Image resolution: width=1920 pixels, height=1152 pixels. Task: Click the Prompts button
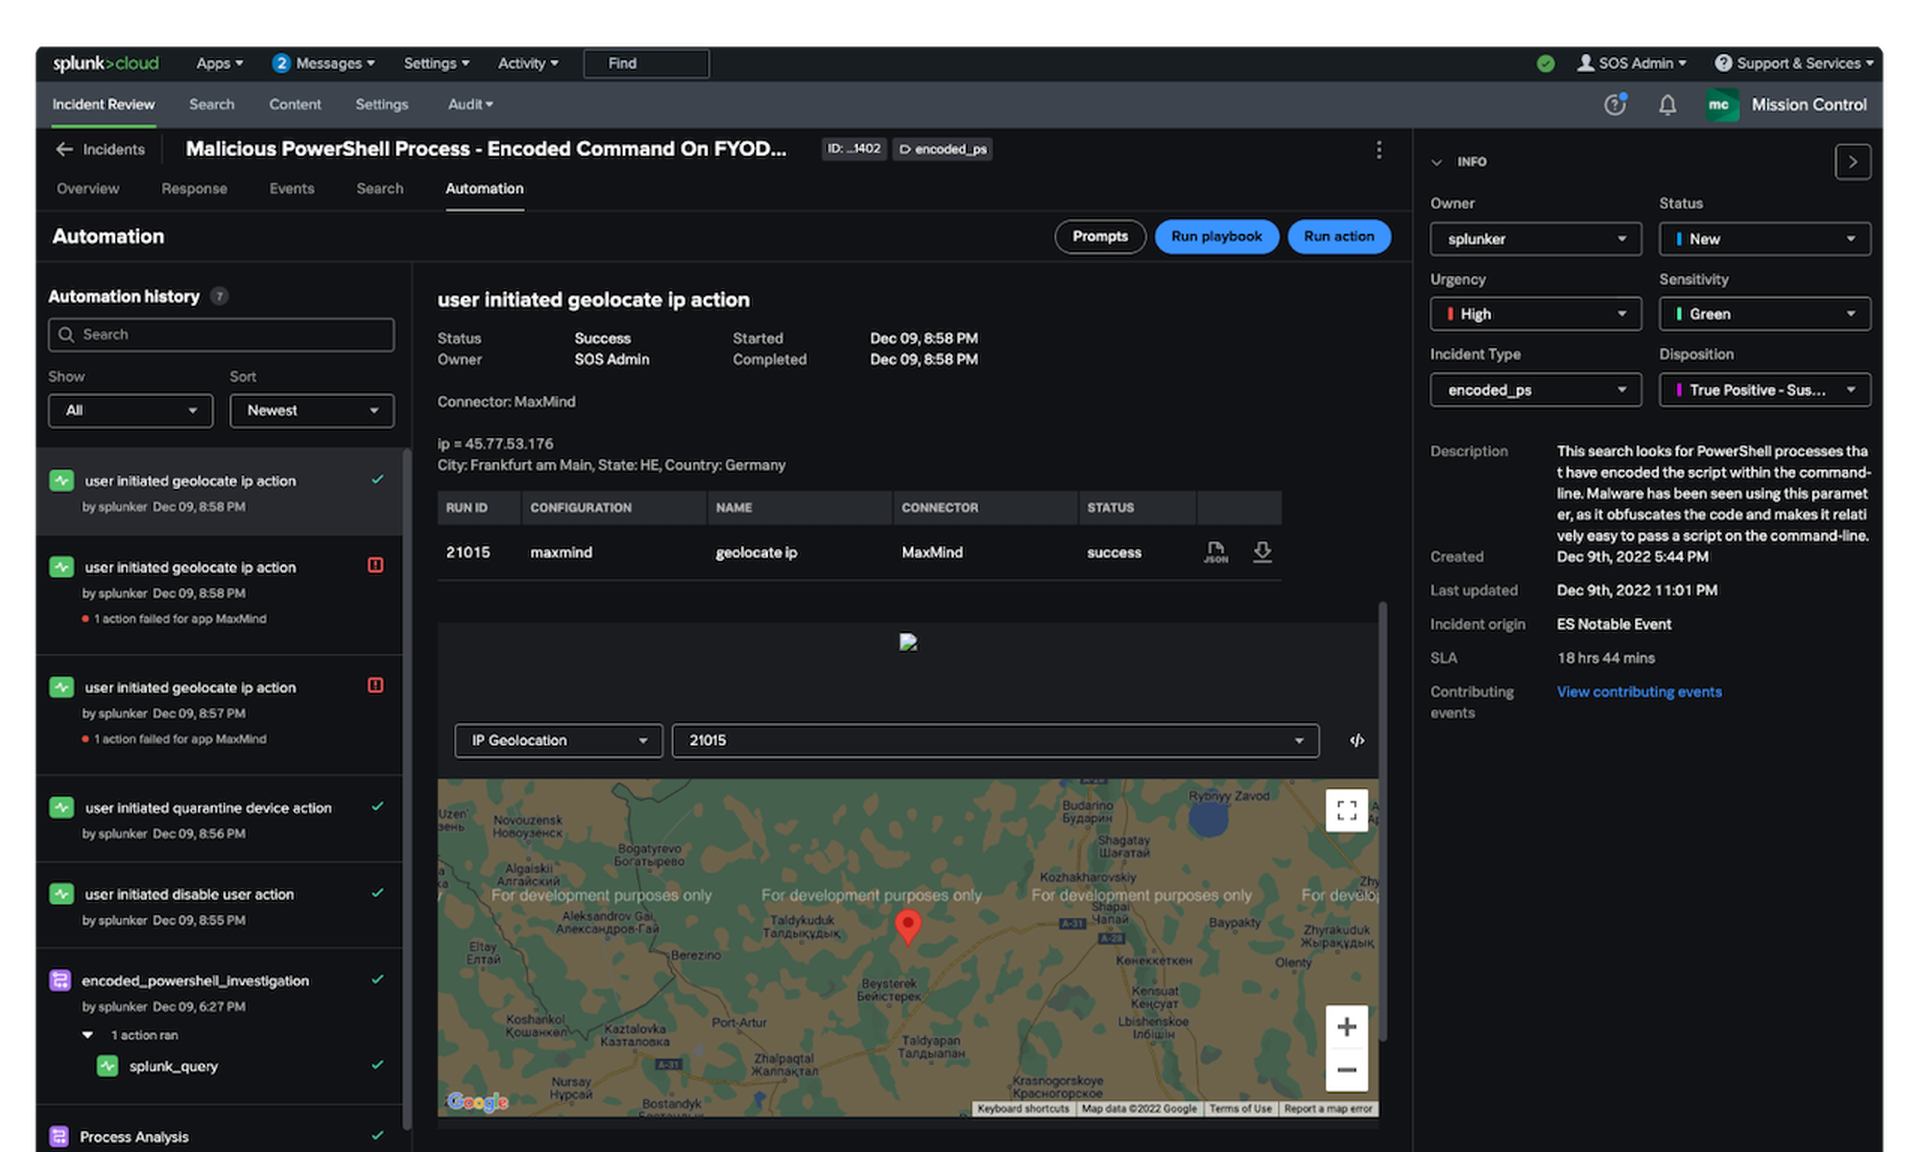click(1100, 237)
